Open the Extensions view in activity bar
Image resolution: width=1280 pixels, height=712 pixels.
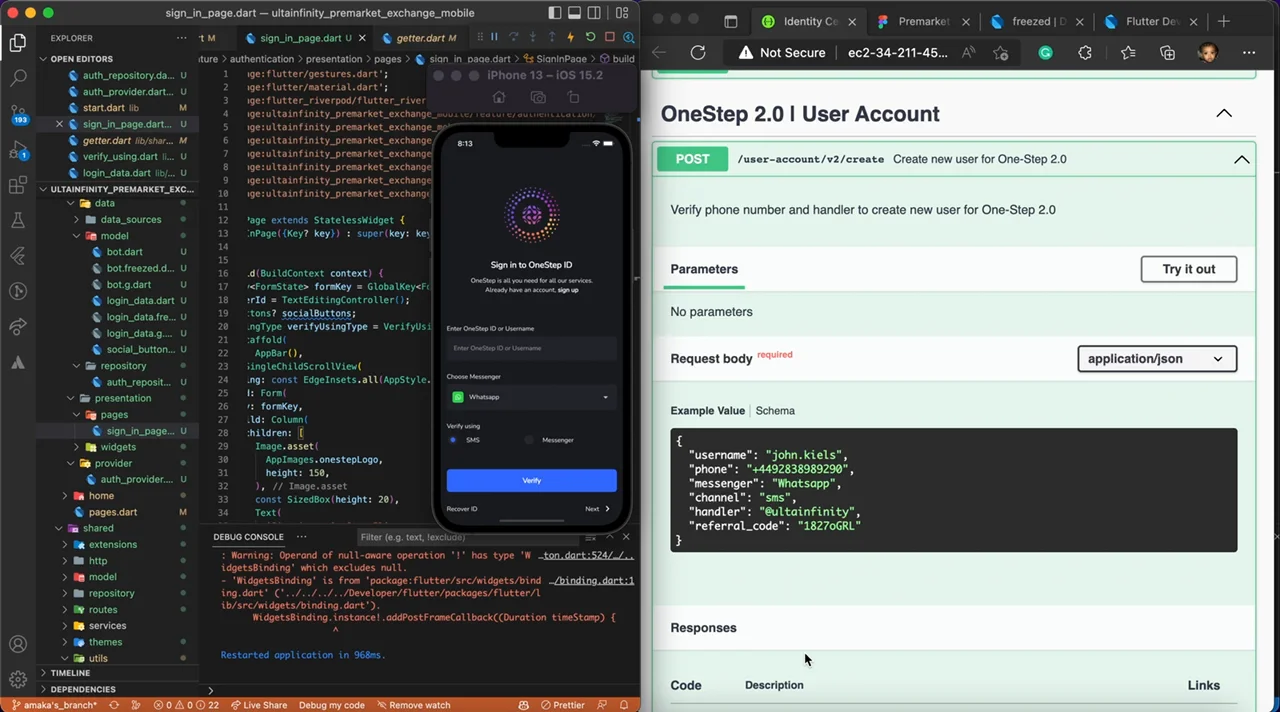point(17,186)
